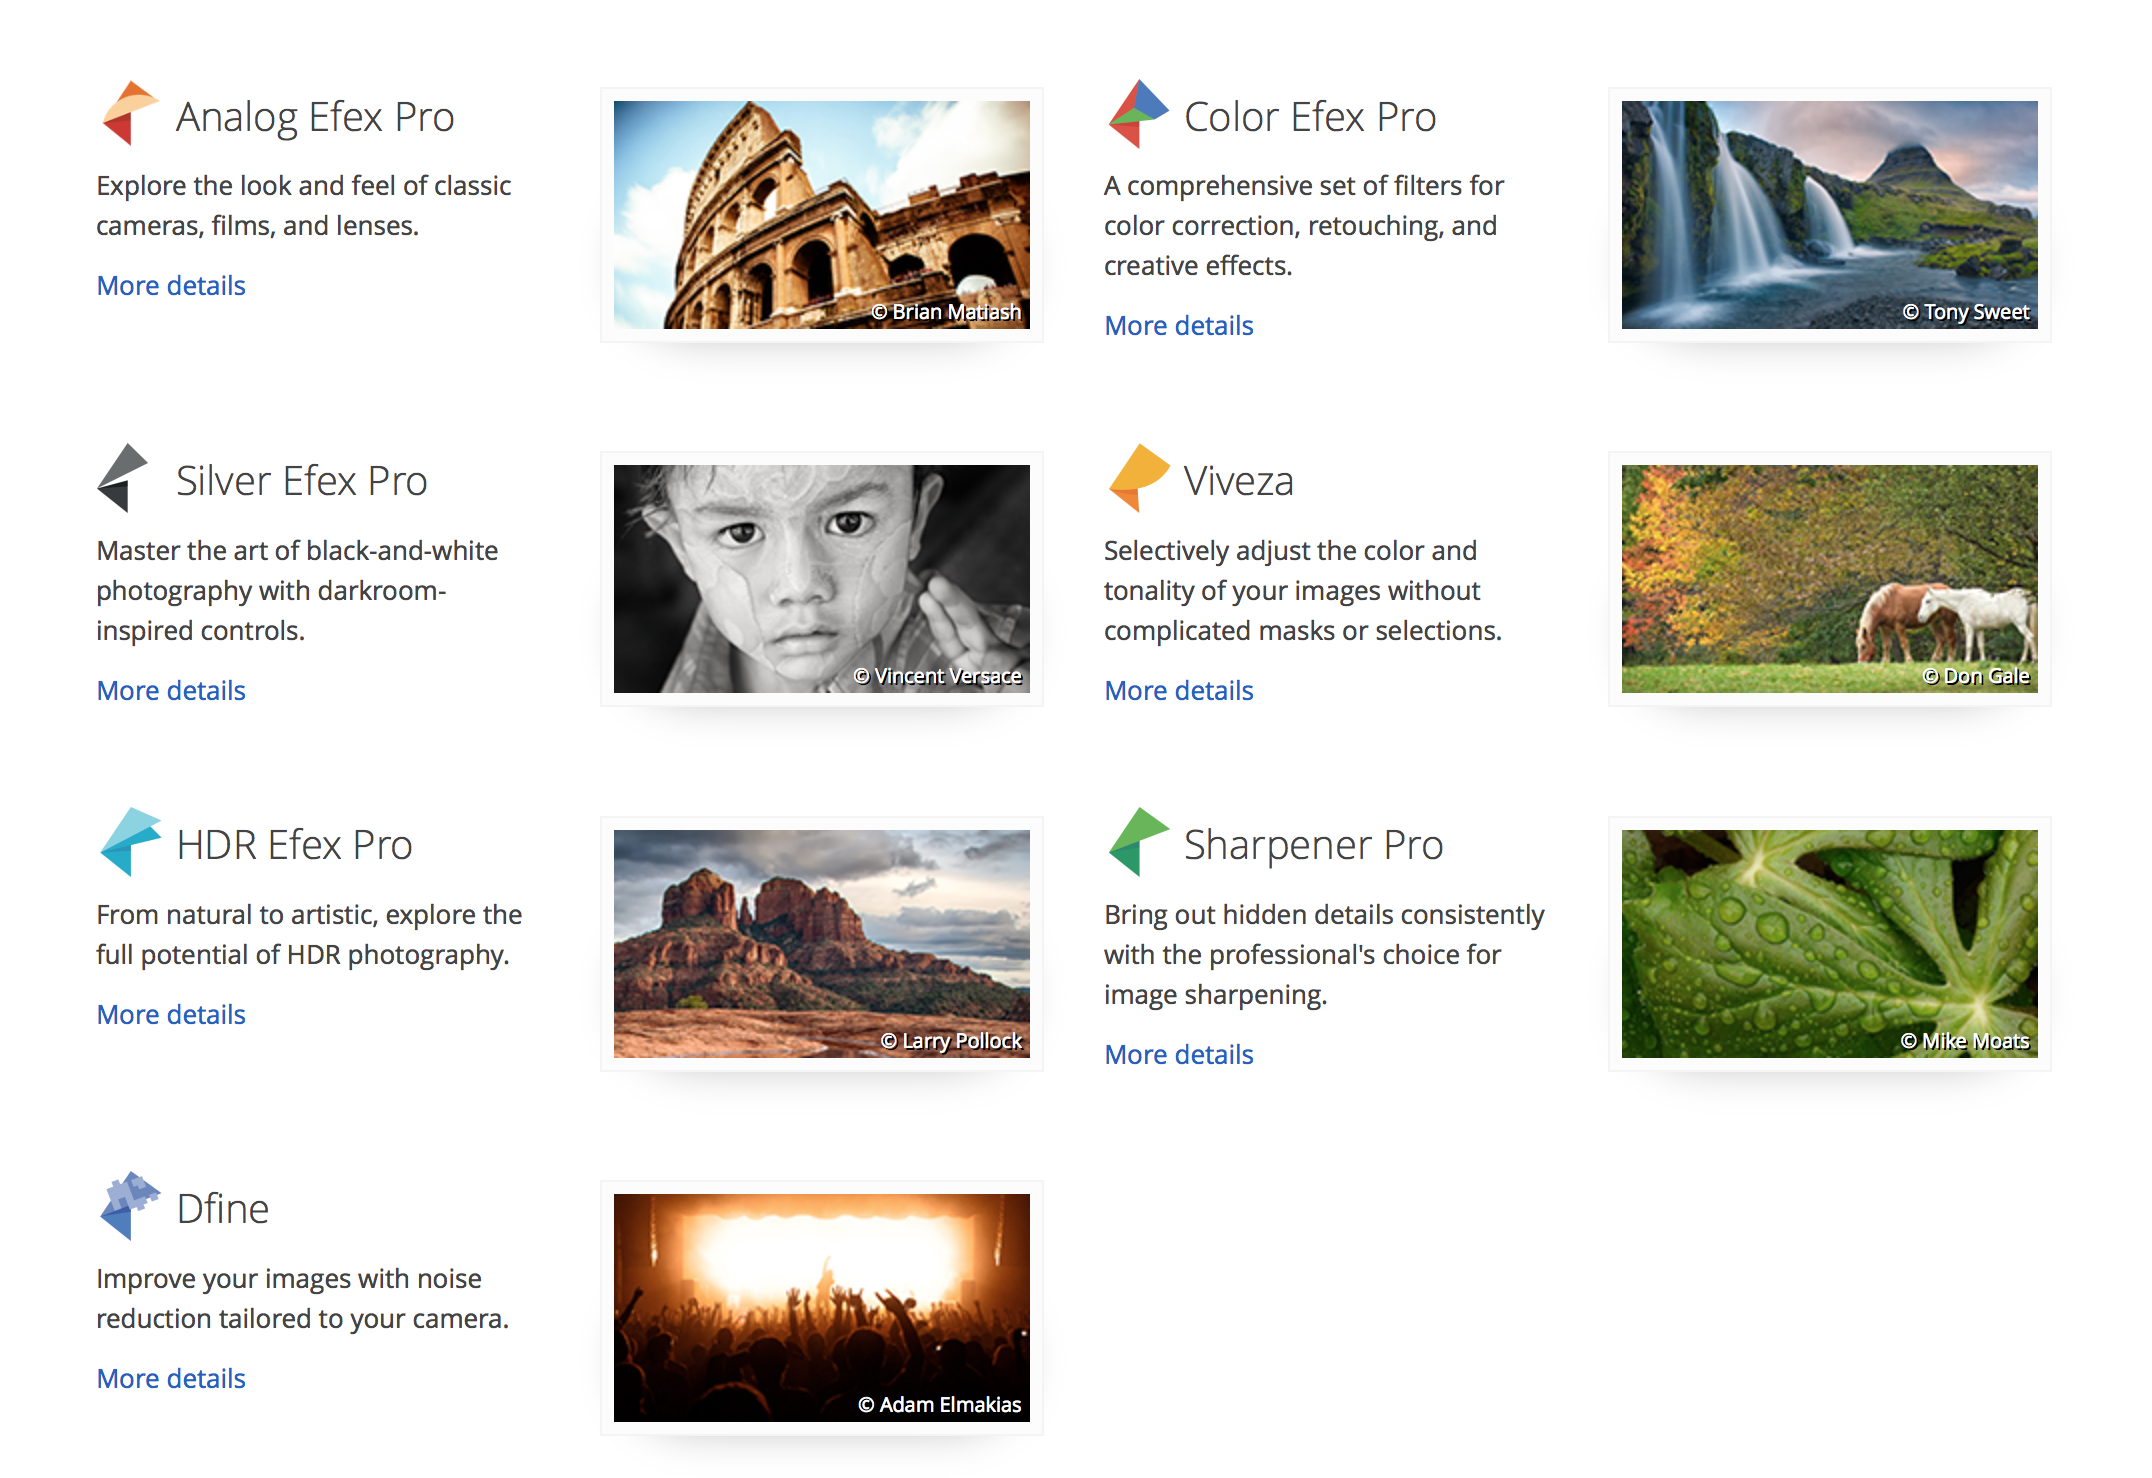
Task: Click the black-and-white child portrait thumbnail
Action: 821,578
